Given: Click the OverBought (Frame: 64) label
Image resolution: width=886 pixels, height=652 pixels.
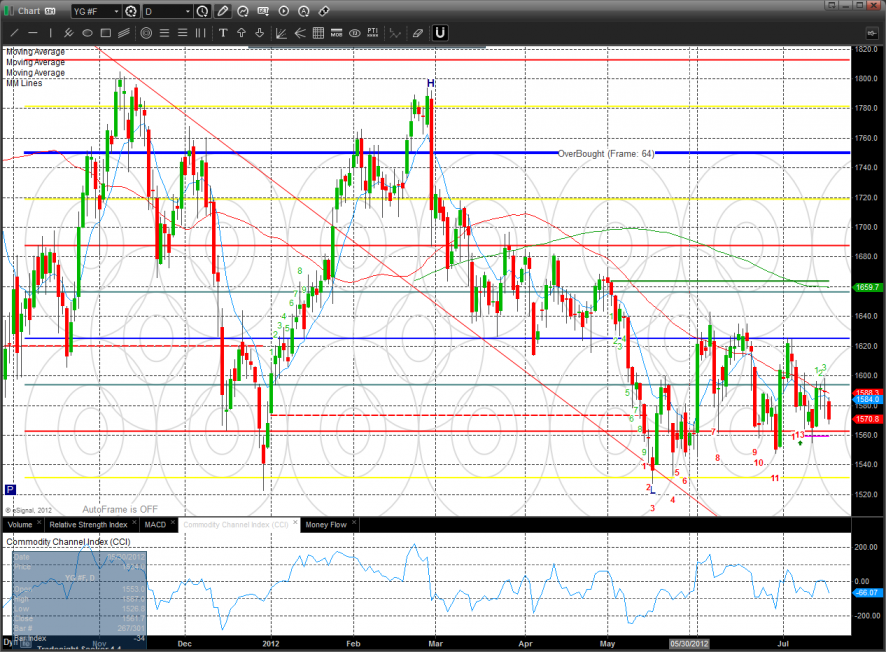Looking at the screenshot, I should coord(606,154).
